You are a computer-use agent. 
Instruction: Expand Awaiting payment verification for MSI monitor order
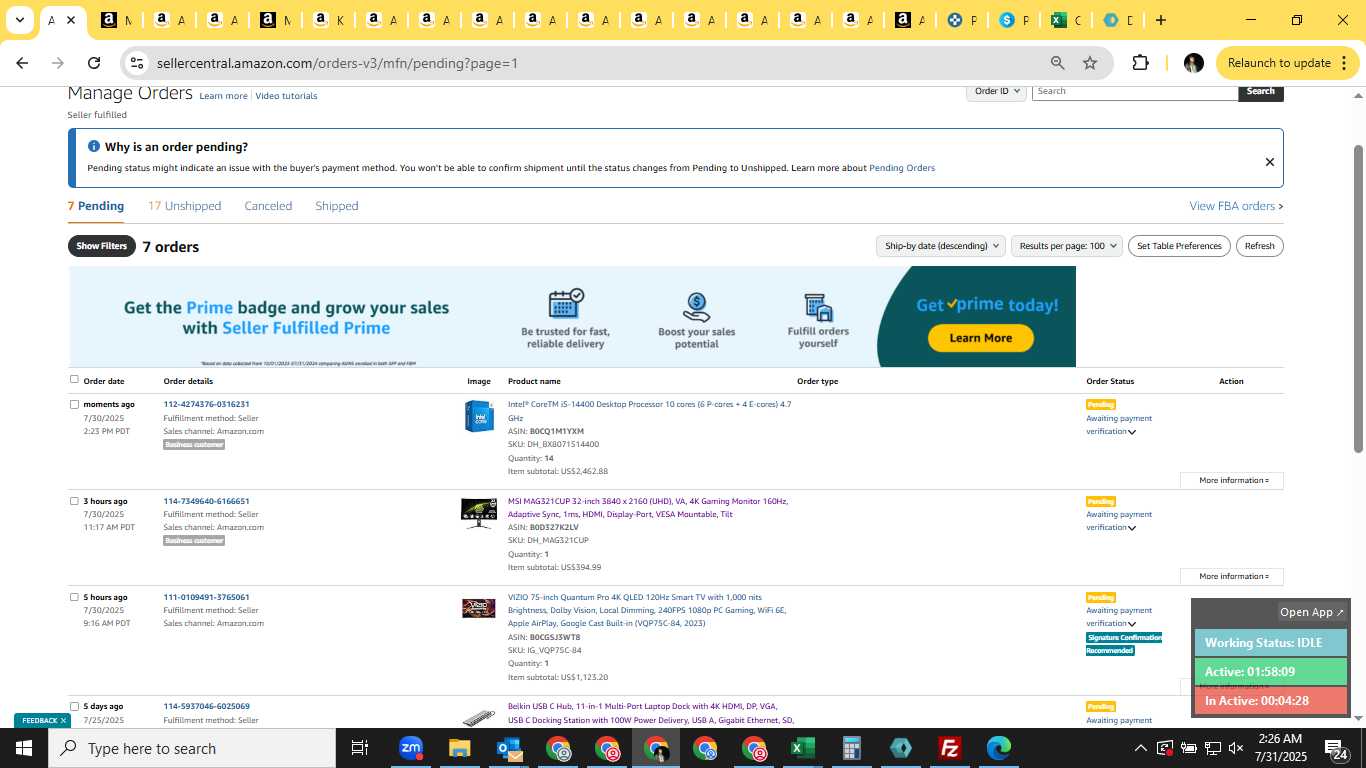pyautogui.click(x=1132, y=528)
